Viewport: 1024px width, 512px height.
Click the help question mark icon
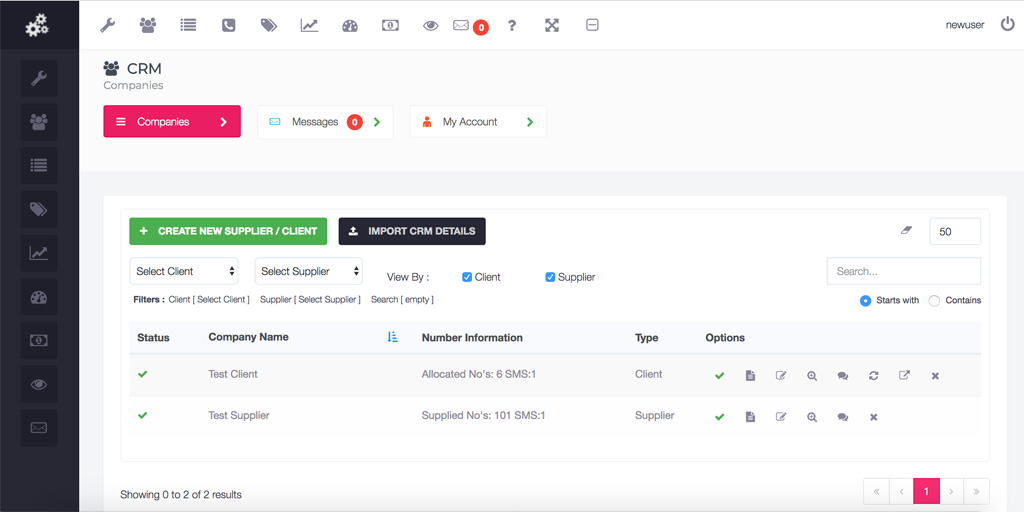(512, 26)
